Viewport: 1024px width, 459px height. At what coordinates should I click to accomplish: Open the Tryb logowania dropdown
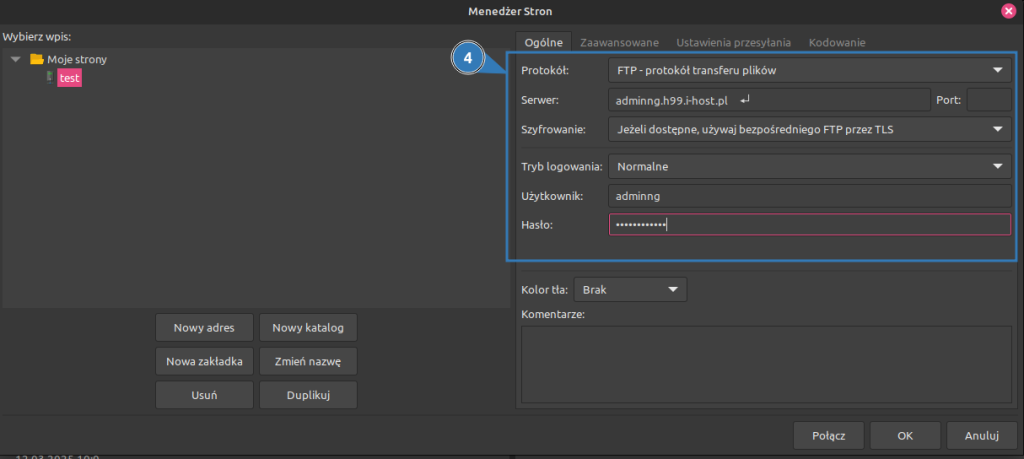pyautogui.click(x=810, y=166)
